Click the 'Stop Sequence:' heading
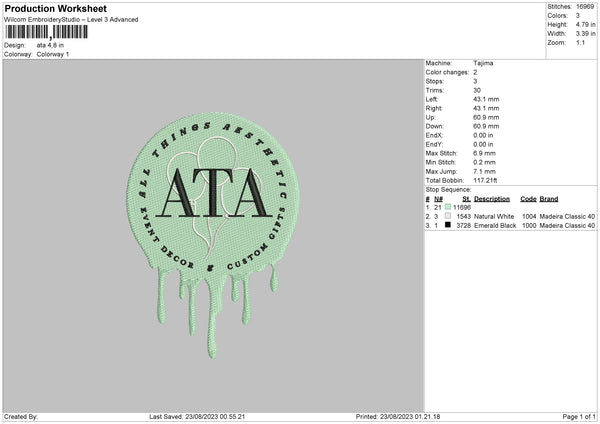This screenshot has width=600, height=424. [x=448, y=190]
